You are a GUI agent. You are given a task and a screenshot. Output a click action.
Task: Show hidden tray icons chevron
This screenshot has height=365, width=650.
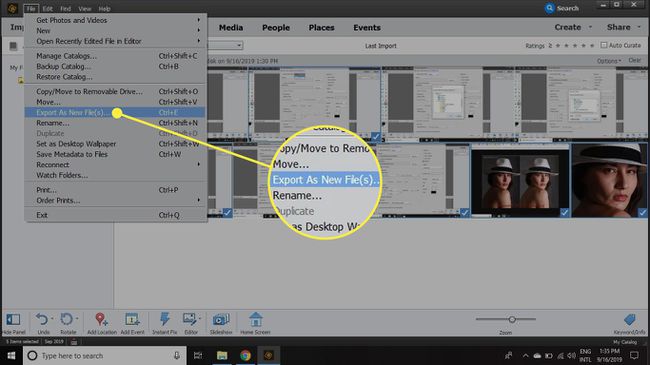coord(525,355)
